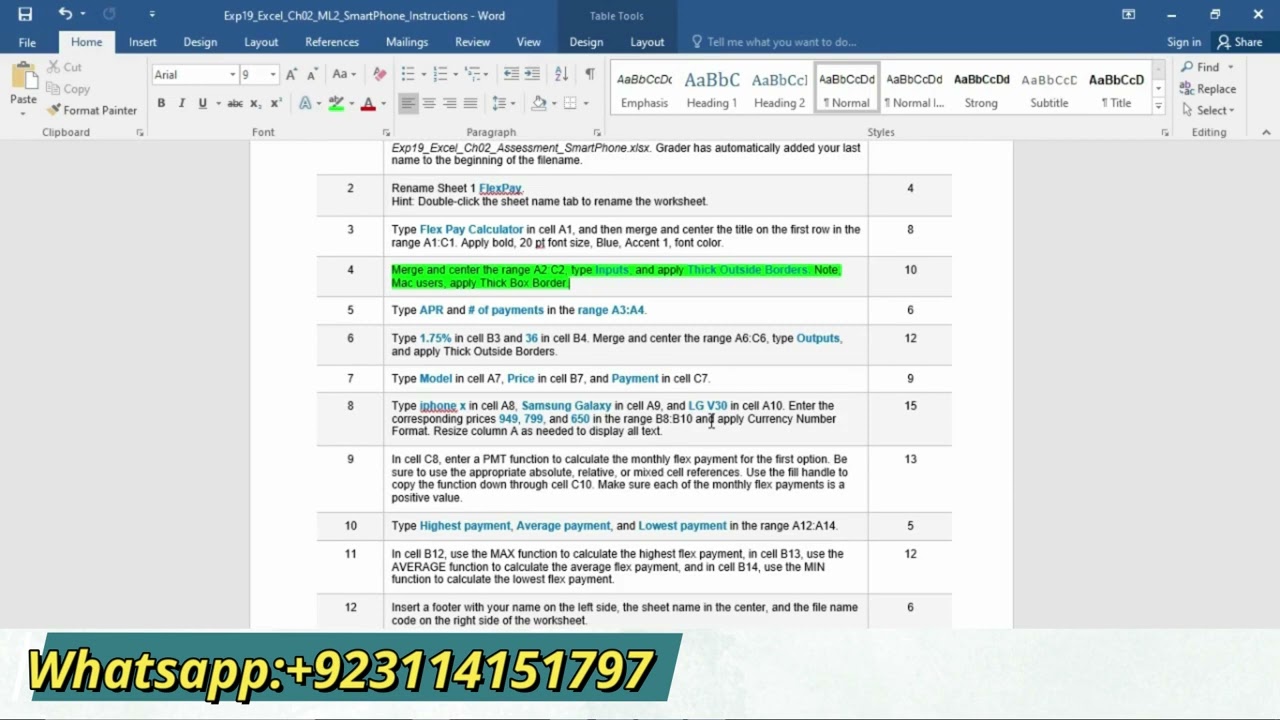Center-align the paragraph
Screen dimensions: 1280x720
[x=429, y=103]
